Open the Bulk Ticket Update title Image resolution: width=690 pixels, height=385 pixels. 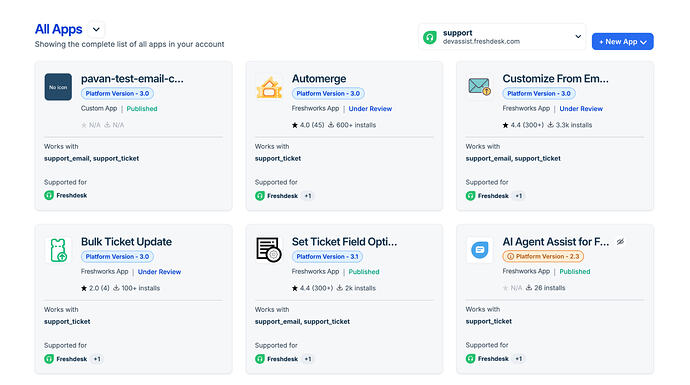coord(126,242)
